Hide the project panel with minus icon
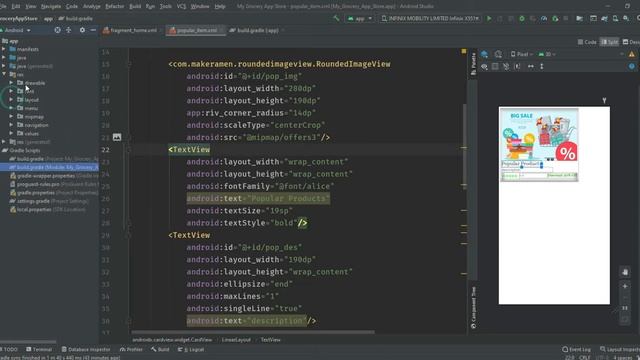This screenshot has height=360, width=640. coord(93,30)
